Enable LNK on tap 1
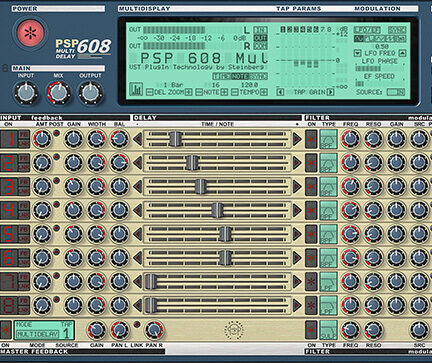Viewport: 432px width, 363px height. click(24, 144)
